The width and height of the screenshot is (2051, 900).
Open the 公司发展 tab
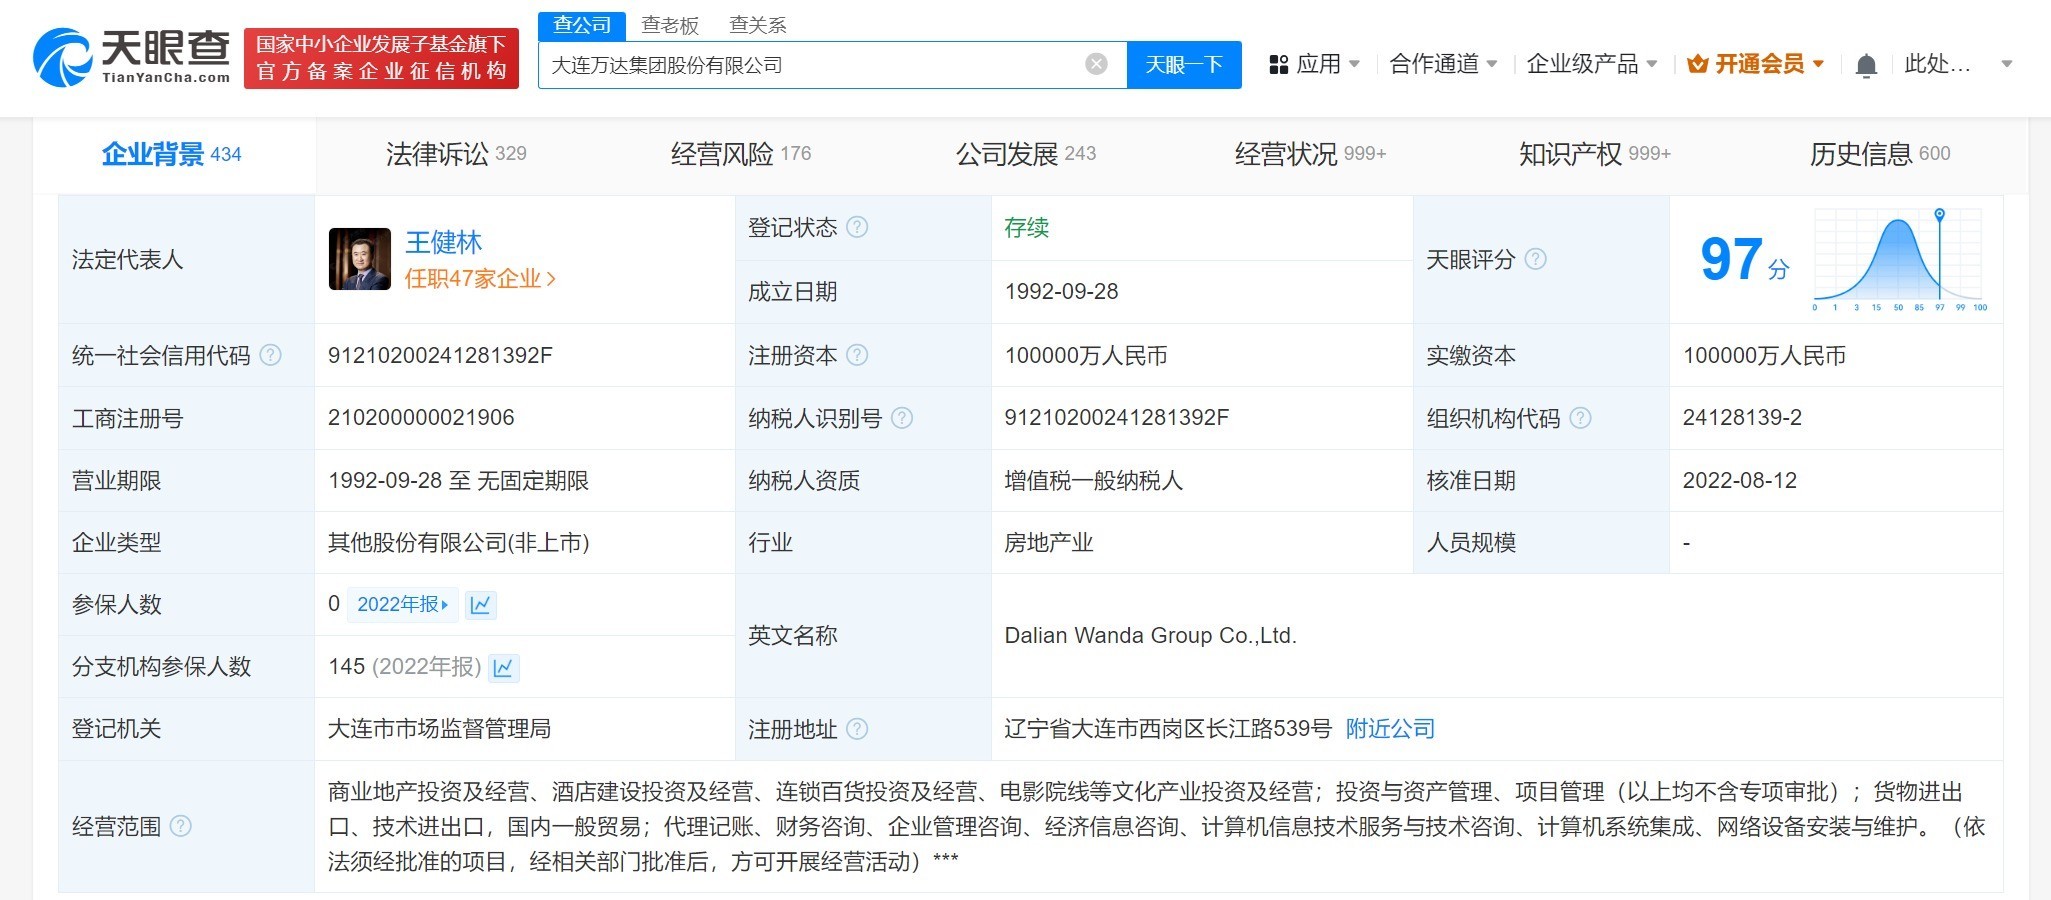click(x=1026, y=154)
